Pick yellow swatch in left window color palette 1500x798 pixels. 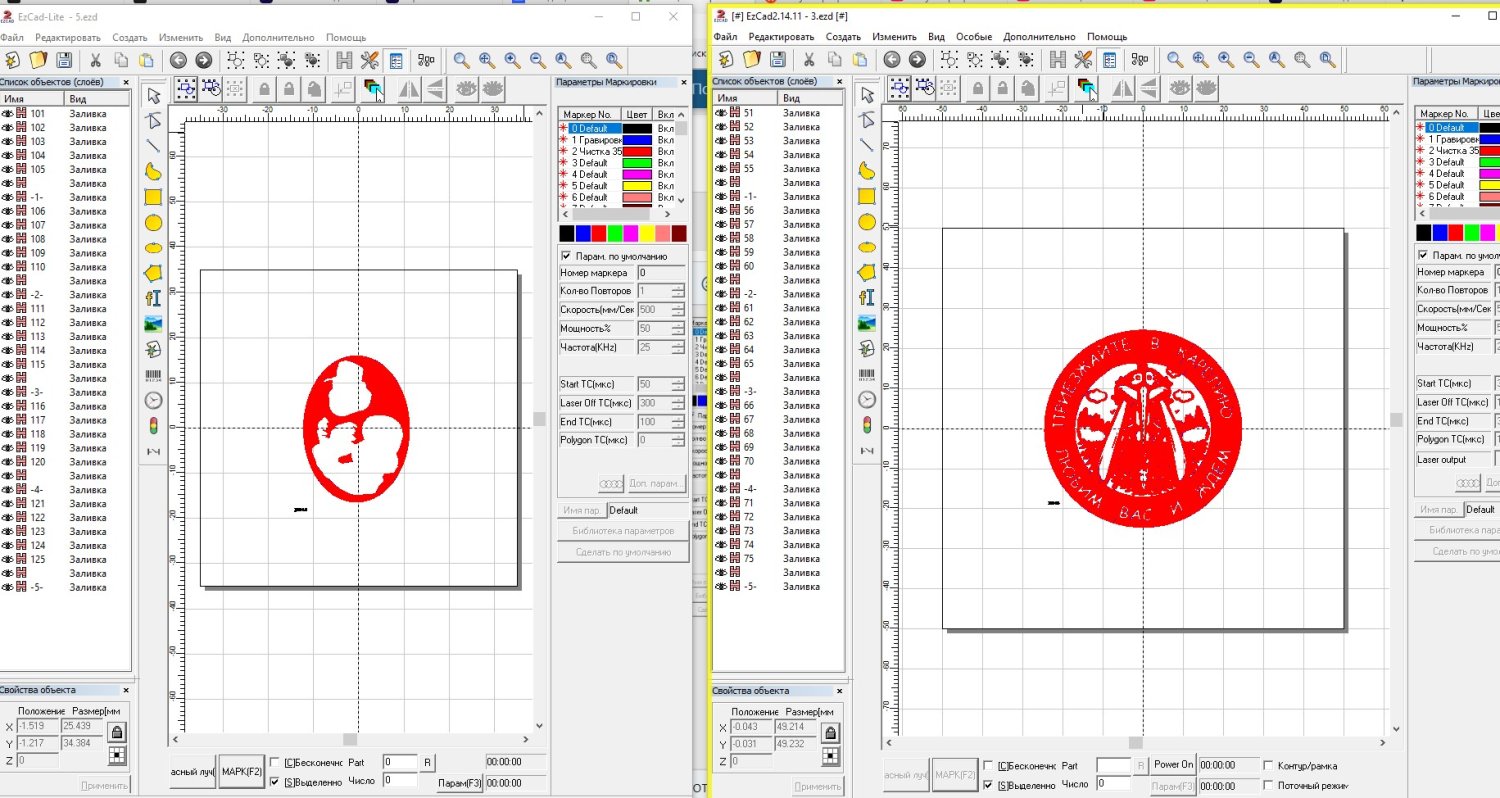coord(647,233)
